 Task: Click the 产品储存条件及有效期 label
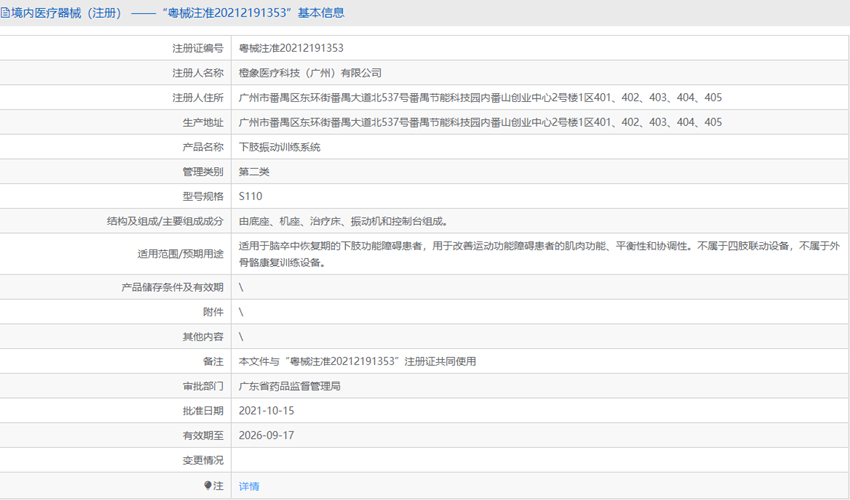(172, 287)
